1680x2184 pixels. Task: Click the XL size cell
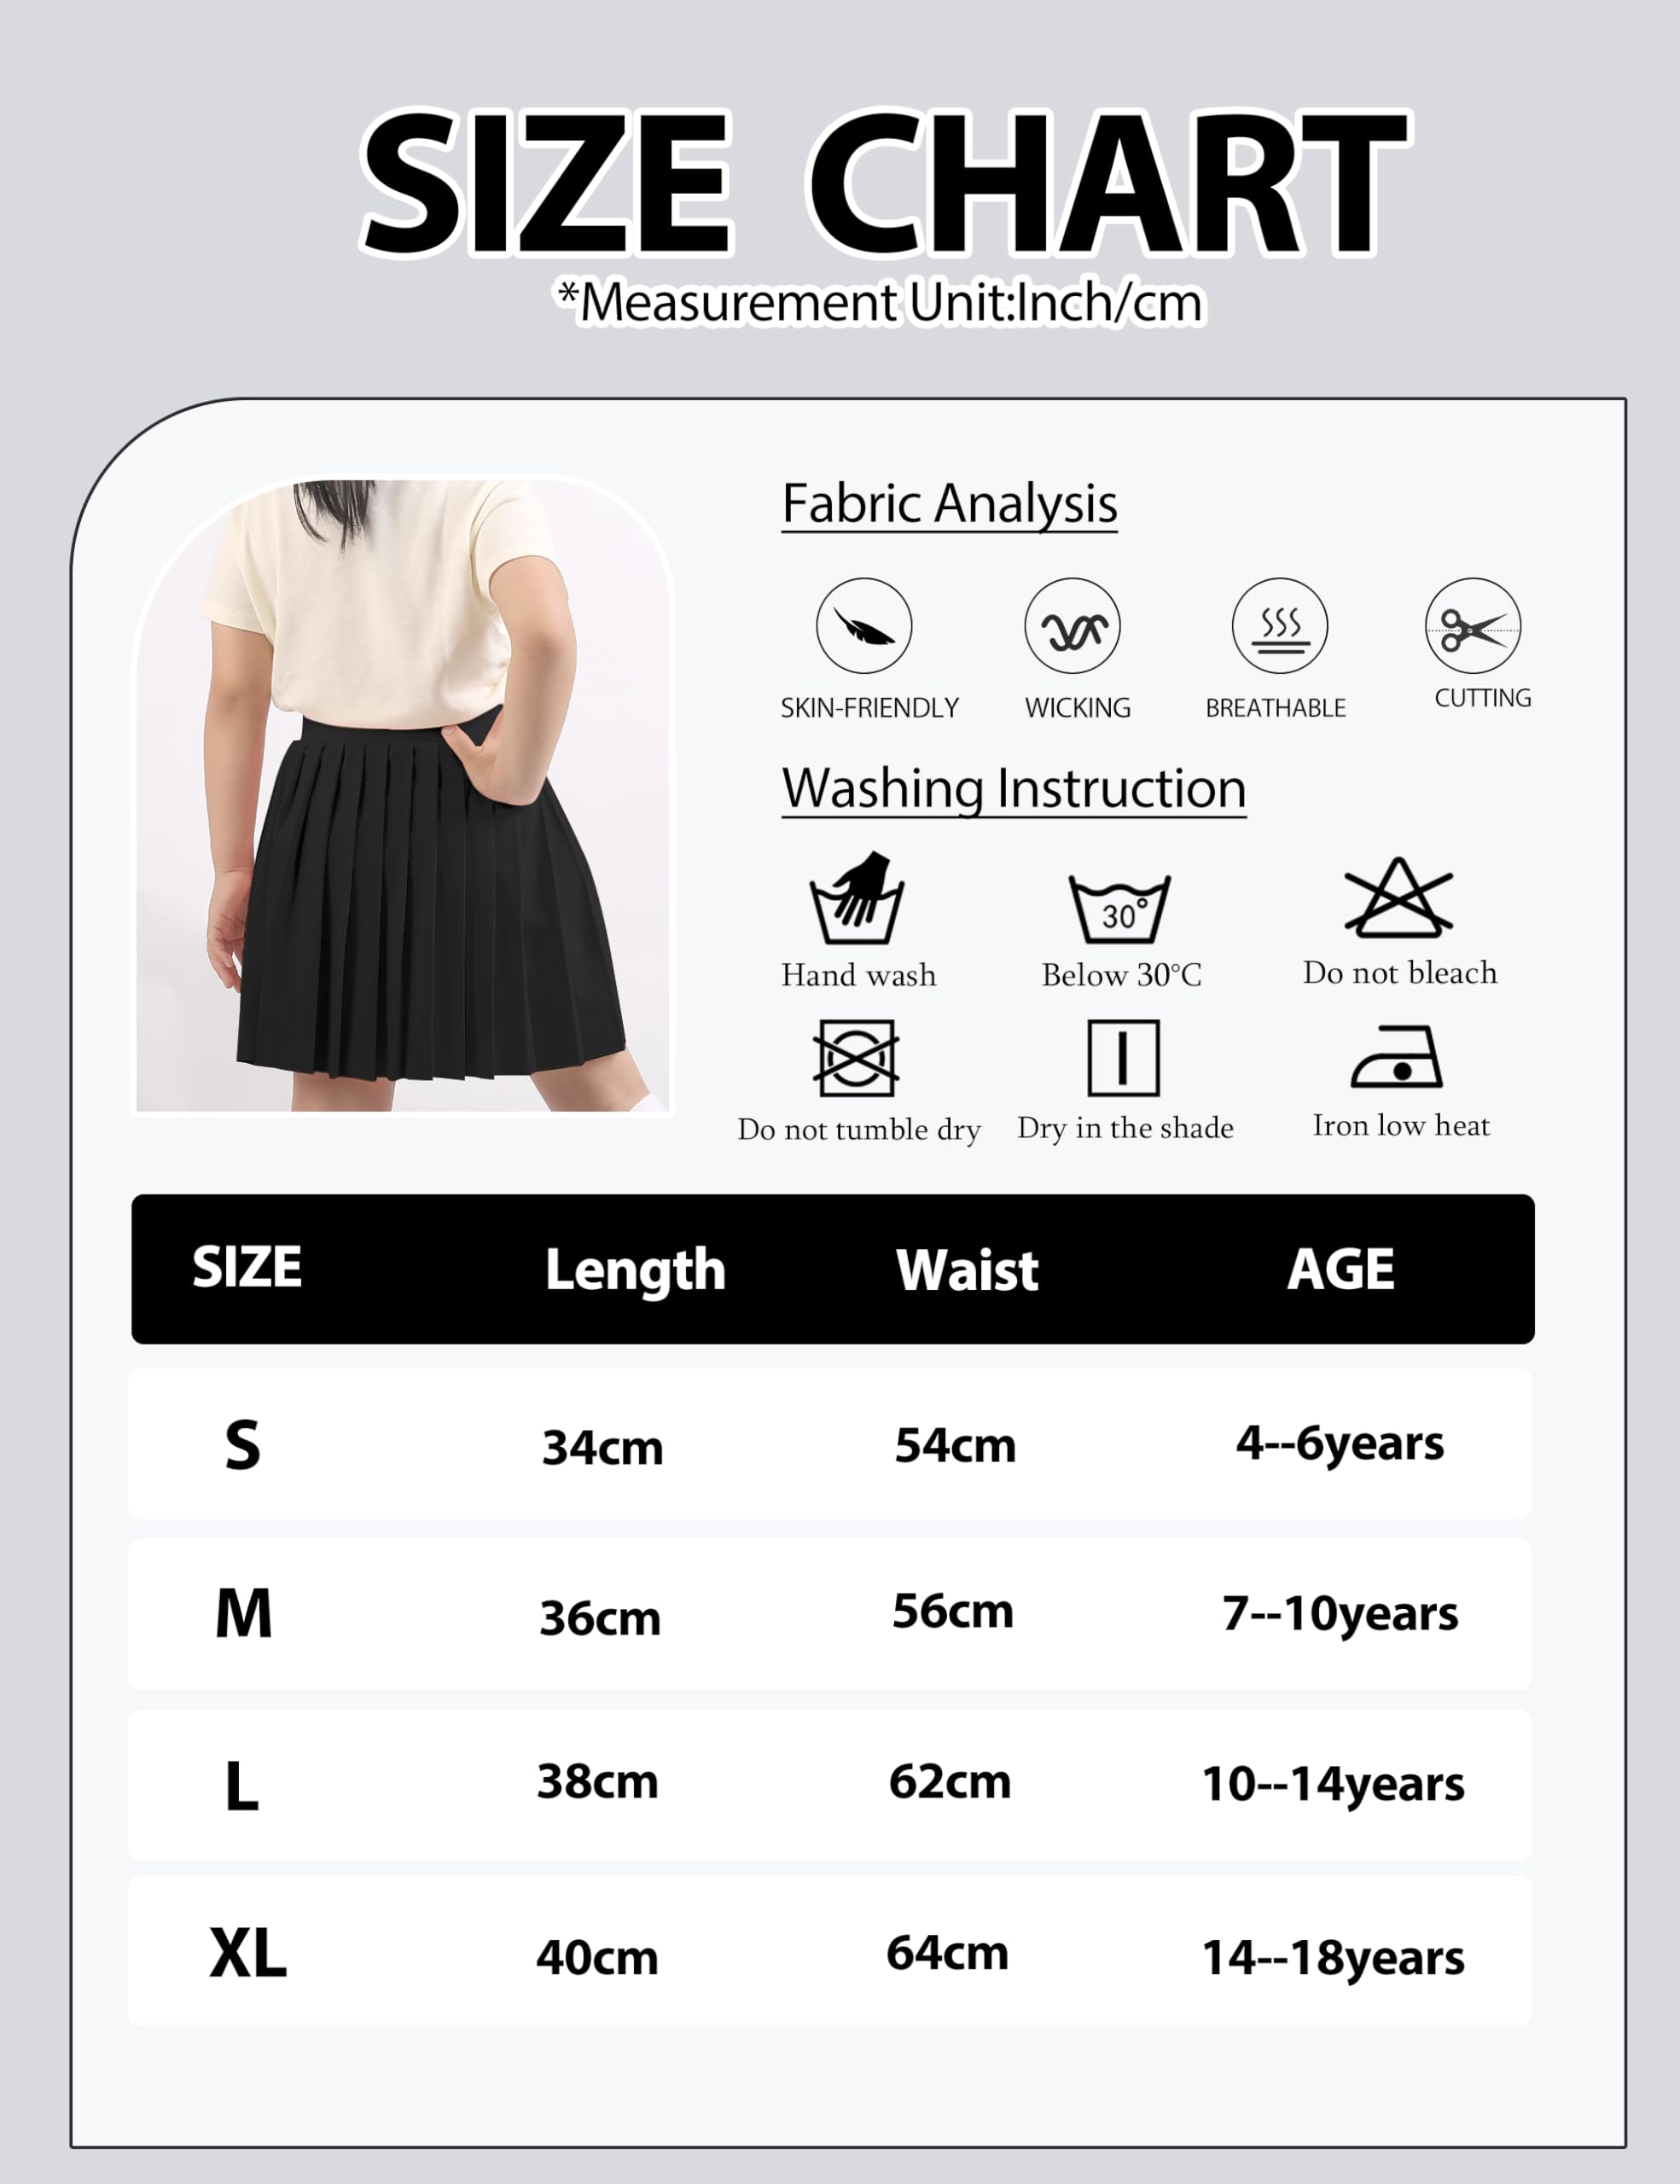(x=247, y=1953)
